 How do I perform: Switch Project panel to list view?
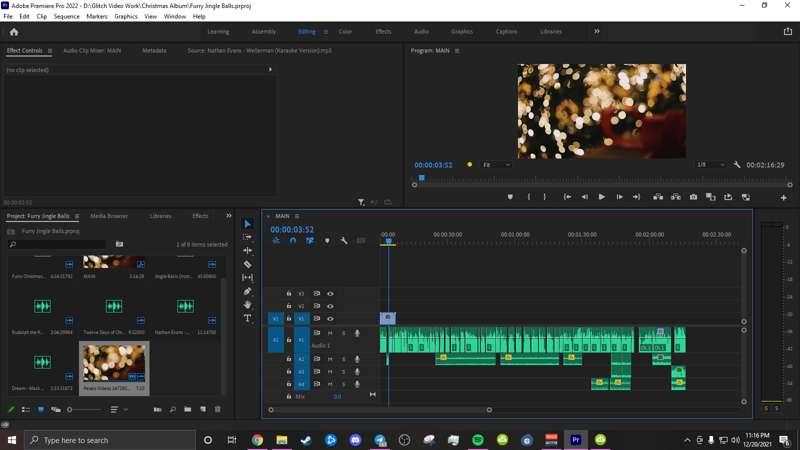[x=26, y=409]
